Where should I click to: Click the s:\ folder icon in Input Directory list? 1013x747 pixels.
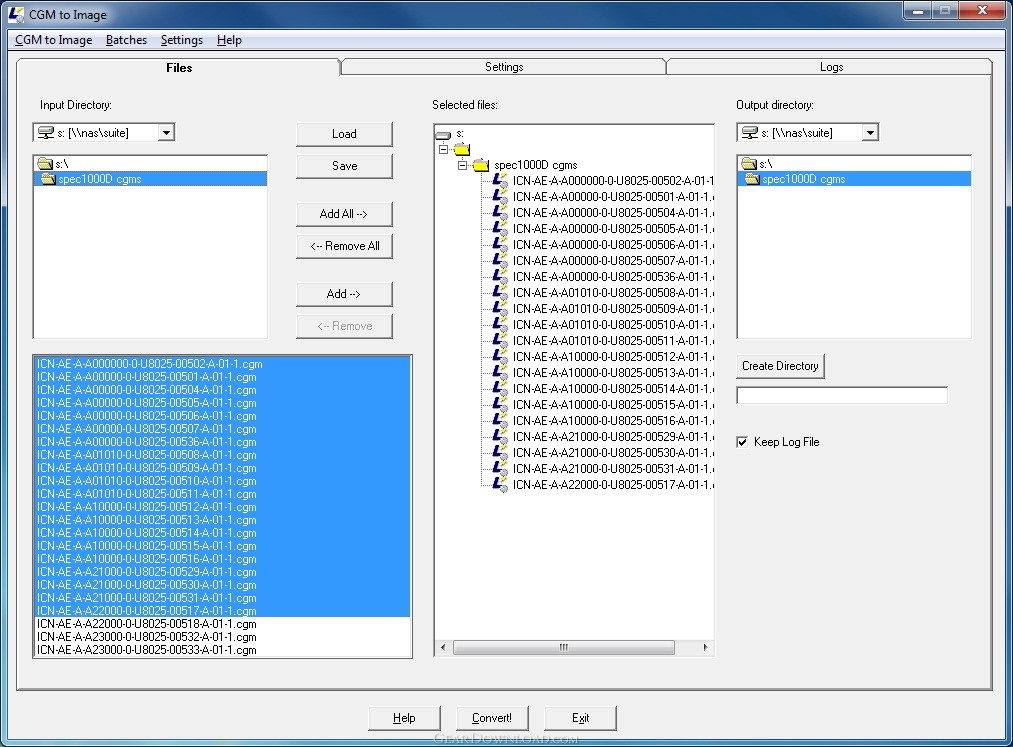(x=45, y=163)
